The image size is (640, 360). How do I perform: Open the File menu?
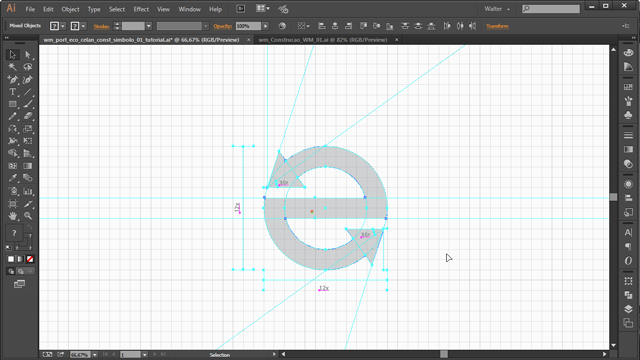[30, 9]
